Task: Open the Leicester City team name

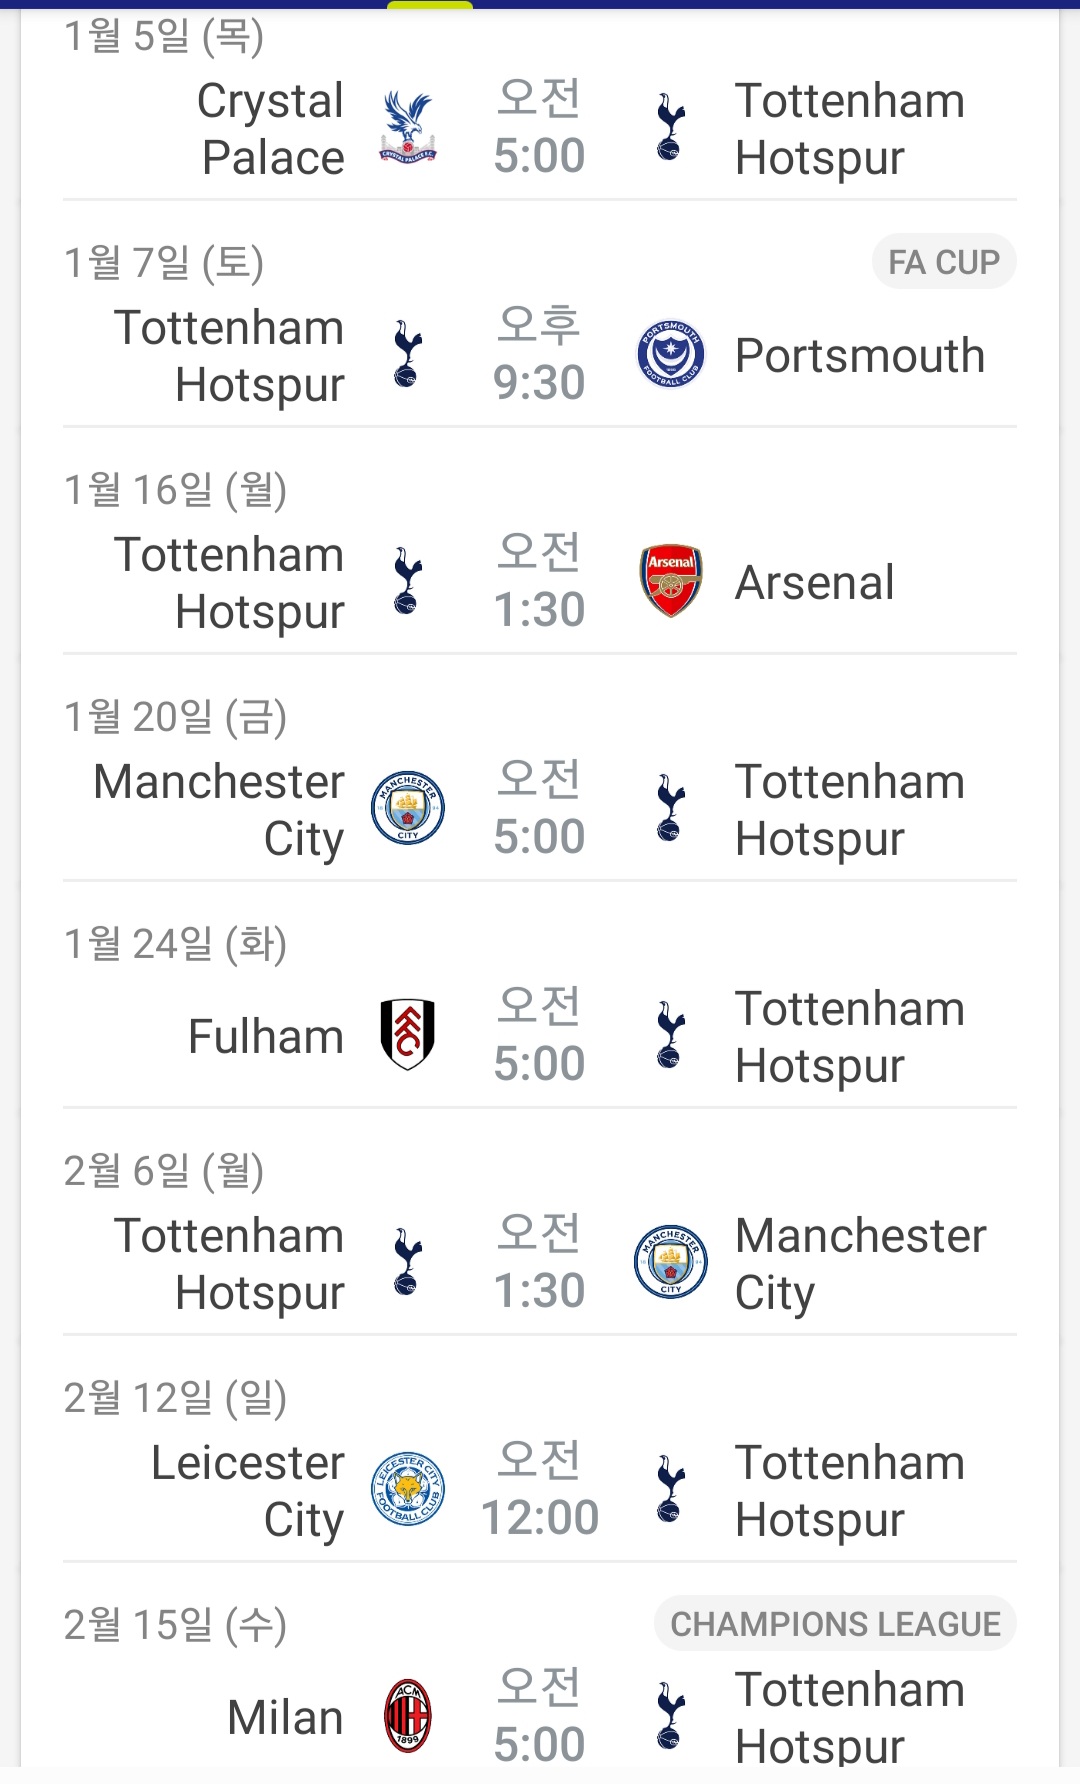Action: coord(248,1491)
